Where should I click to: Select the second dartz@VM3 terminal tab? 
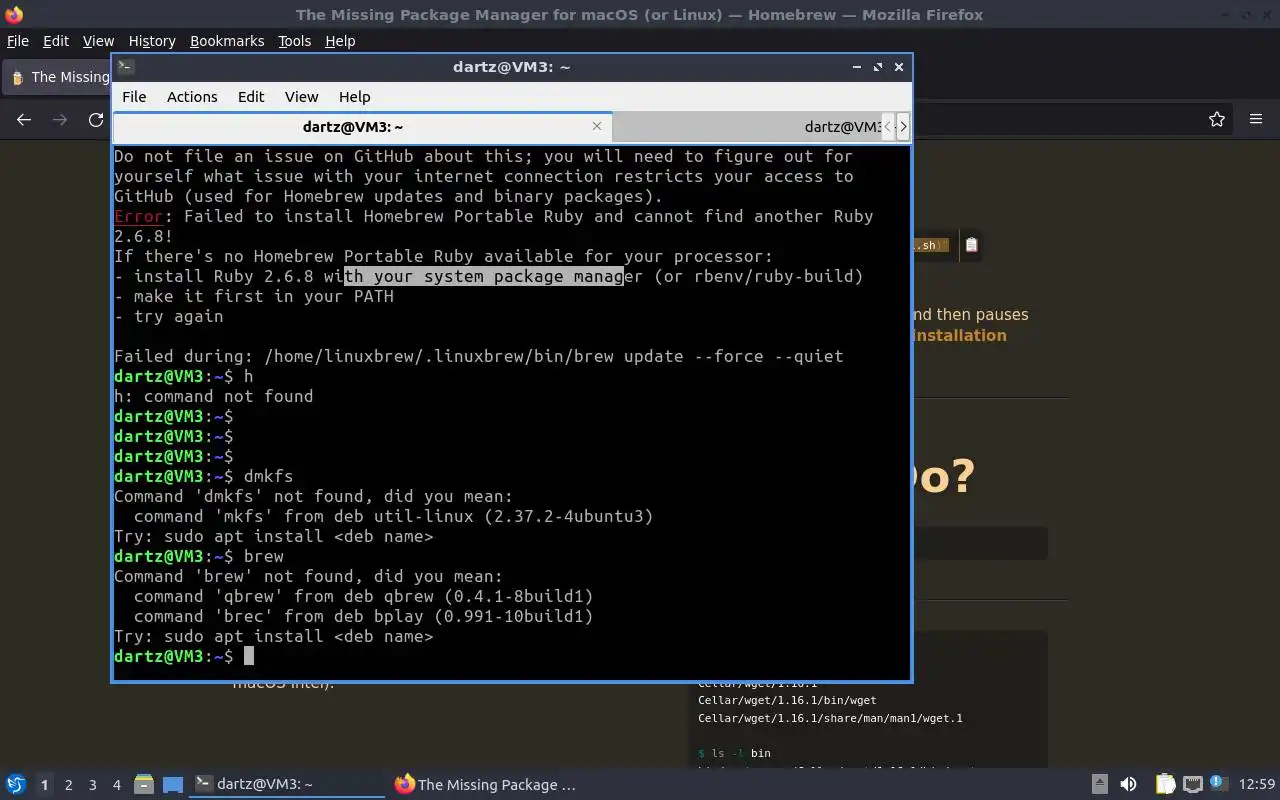click(x=745, y=127)
